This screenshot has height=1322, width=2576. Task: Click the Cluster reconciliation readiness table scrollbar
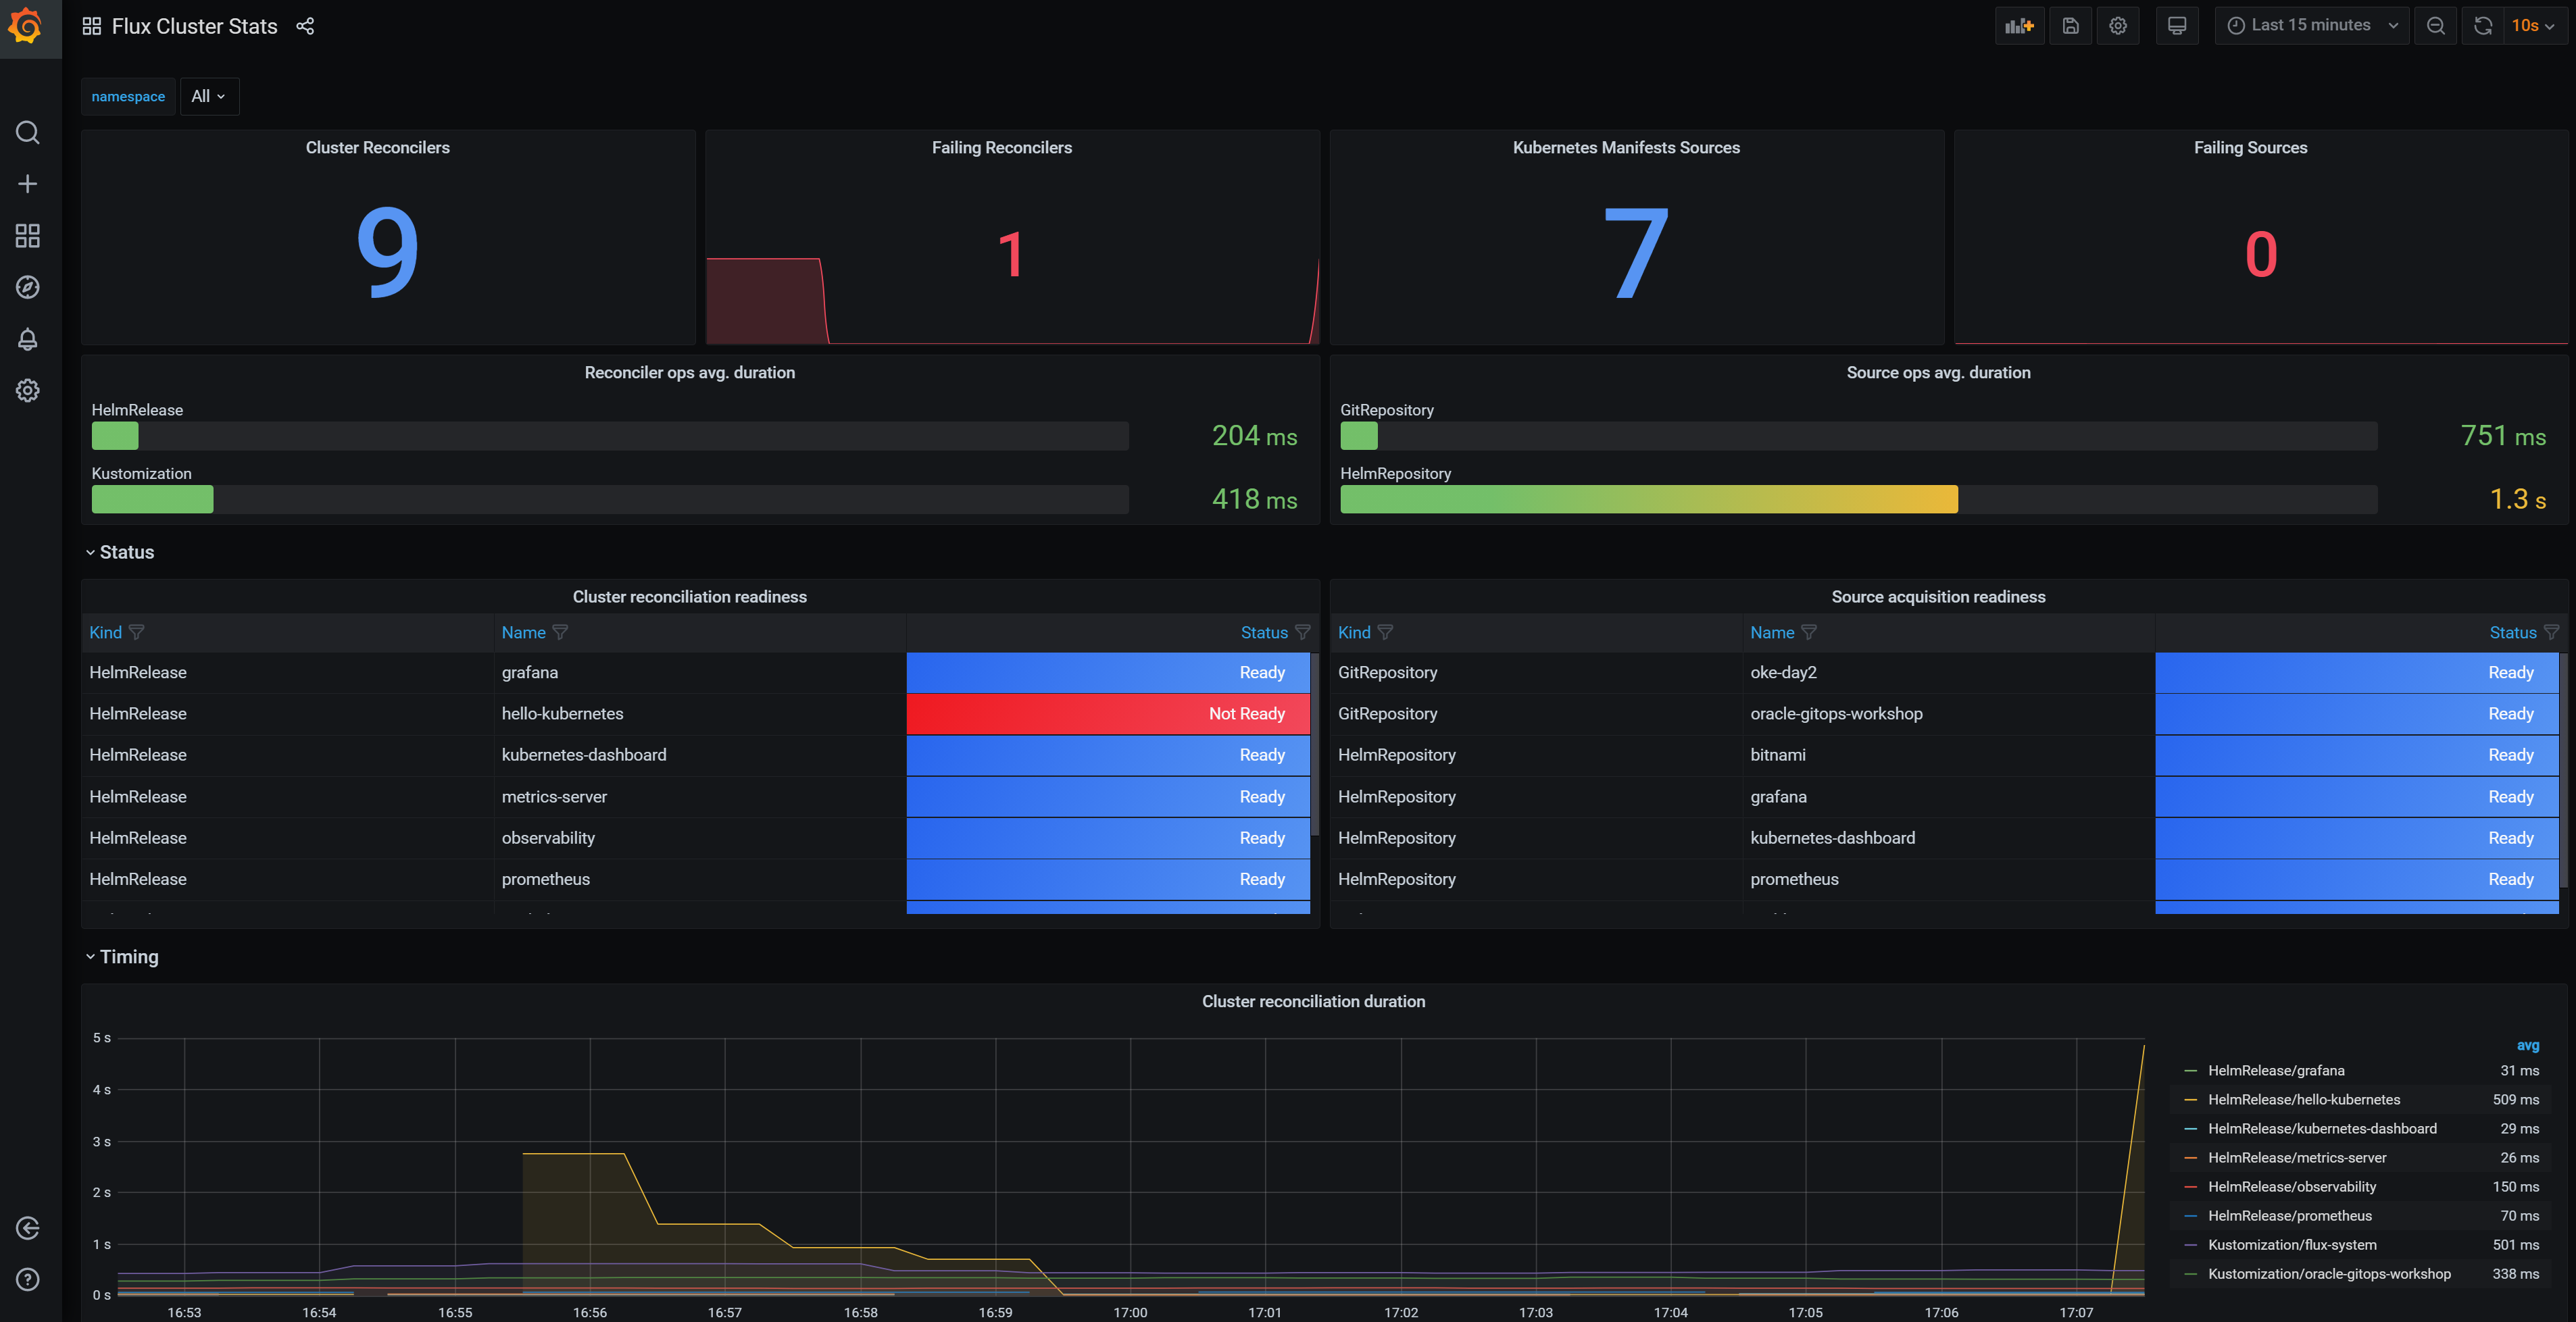pos(1314,744)
